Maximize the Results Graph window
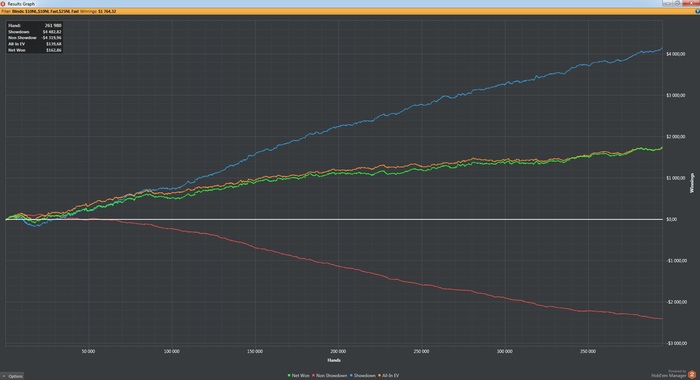This screenshot has width=700, height=380. [x=677, y=3]
